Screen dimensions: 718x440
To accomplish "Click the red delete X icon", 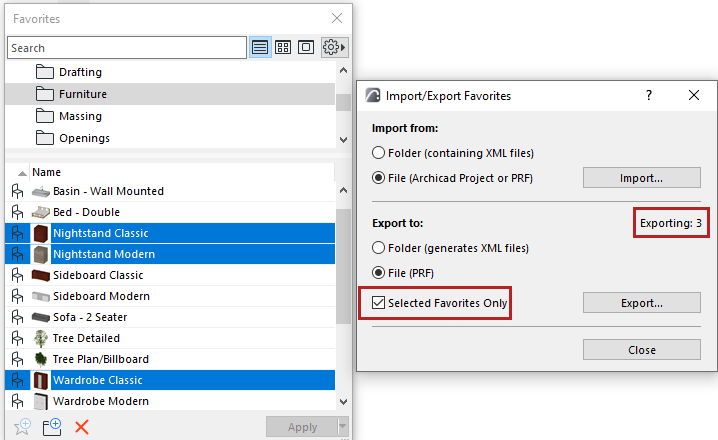I will pyautogui.click(x=82, y=426).
